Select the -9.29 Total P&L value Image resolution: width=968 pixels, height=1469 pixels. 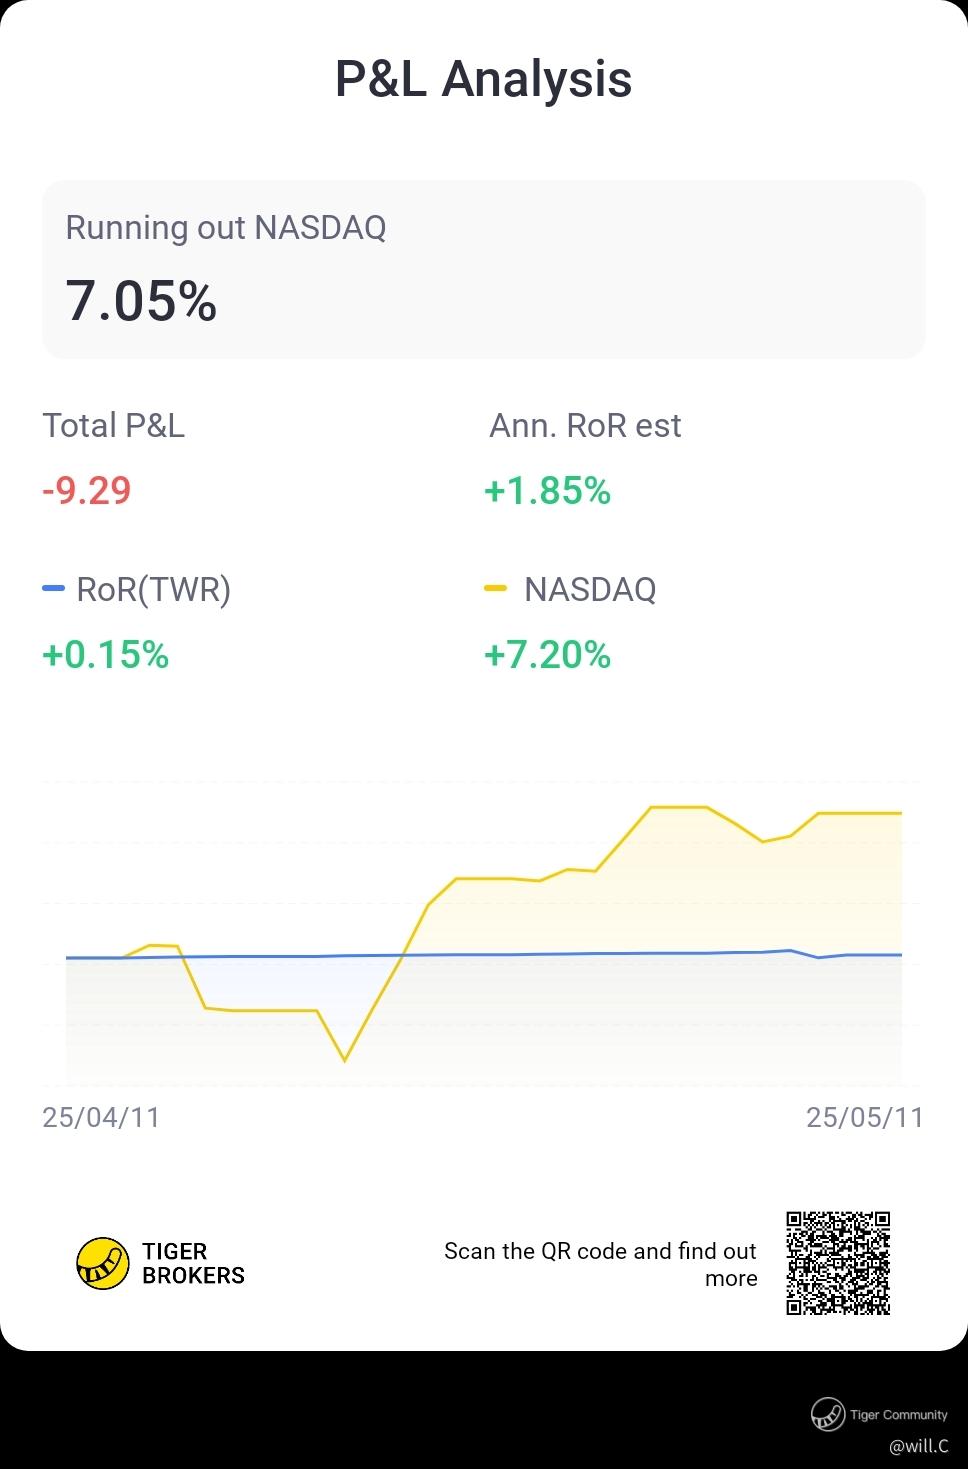click(x=87, y=491)
